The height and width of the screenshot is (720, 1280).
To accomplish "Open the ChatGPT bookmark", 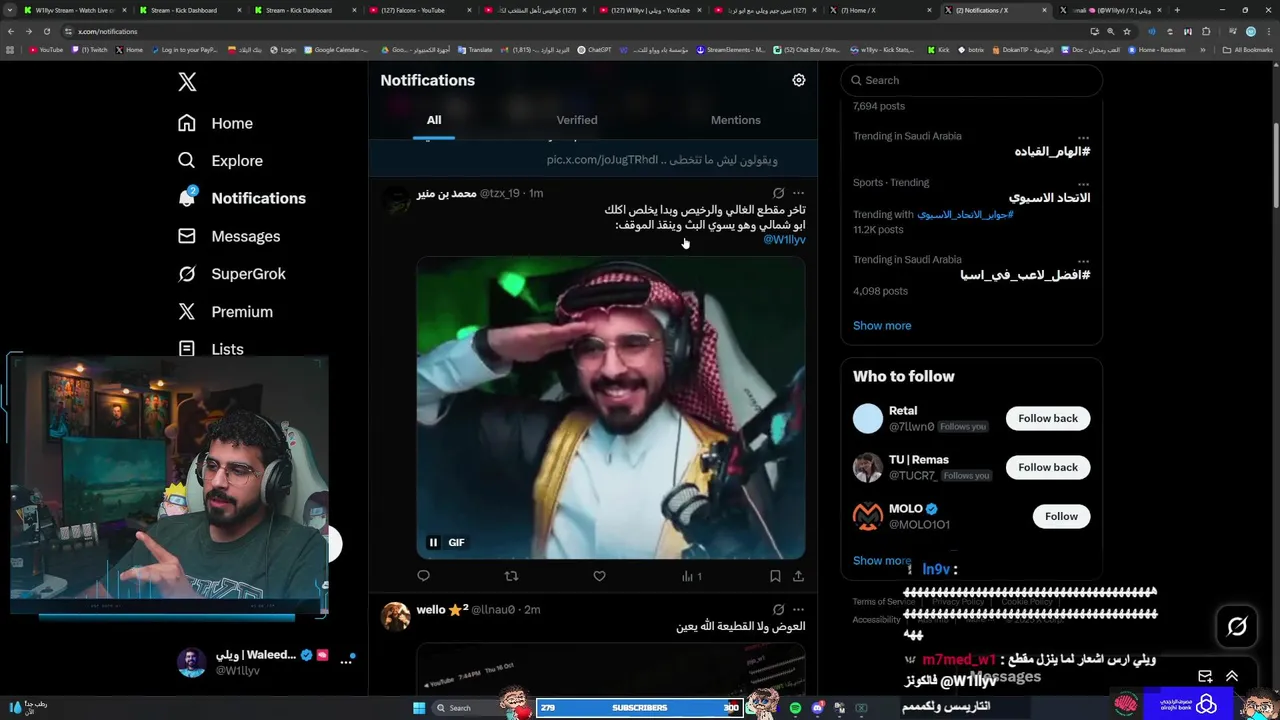I will (x=595, y=49).
